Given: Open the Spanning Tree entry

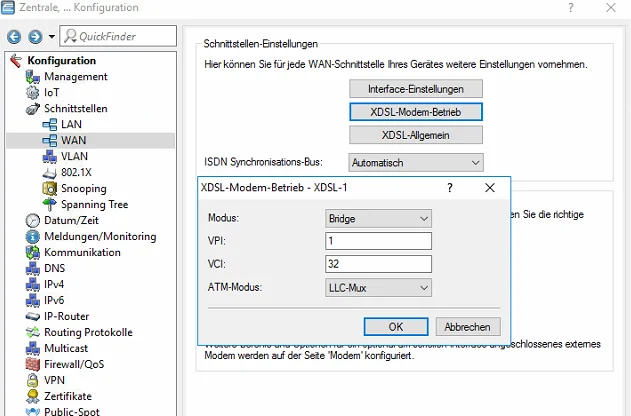Looking at the screenshot, I should (95, 204).
